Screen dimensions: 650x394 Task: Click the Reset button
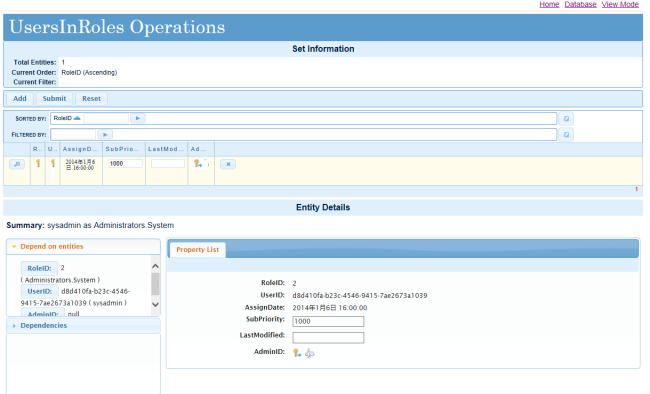91,99
